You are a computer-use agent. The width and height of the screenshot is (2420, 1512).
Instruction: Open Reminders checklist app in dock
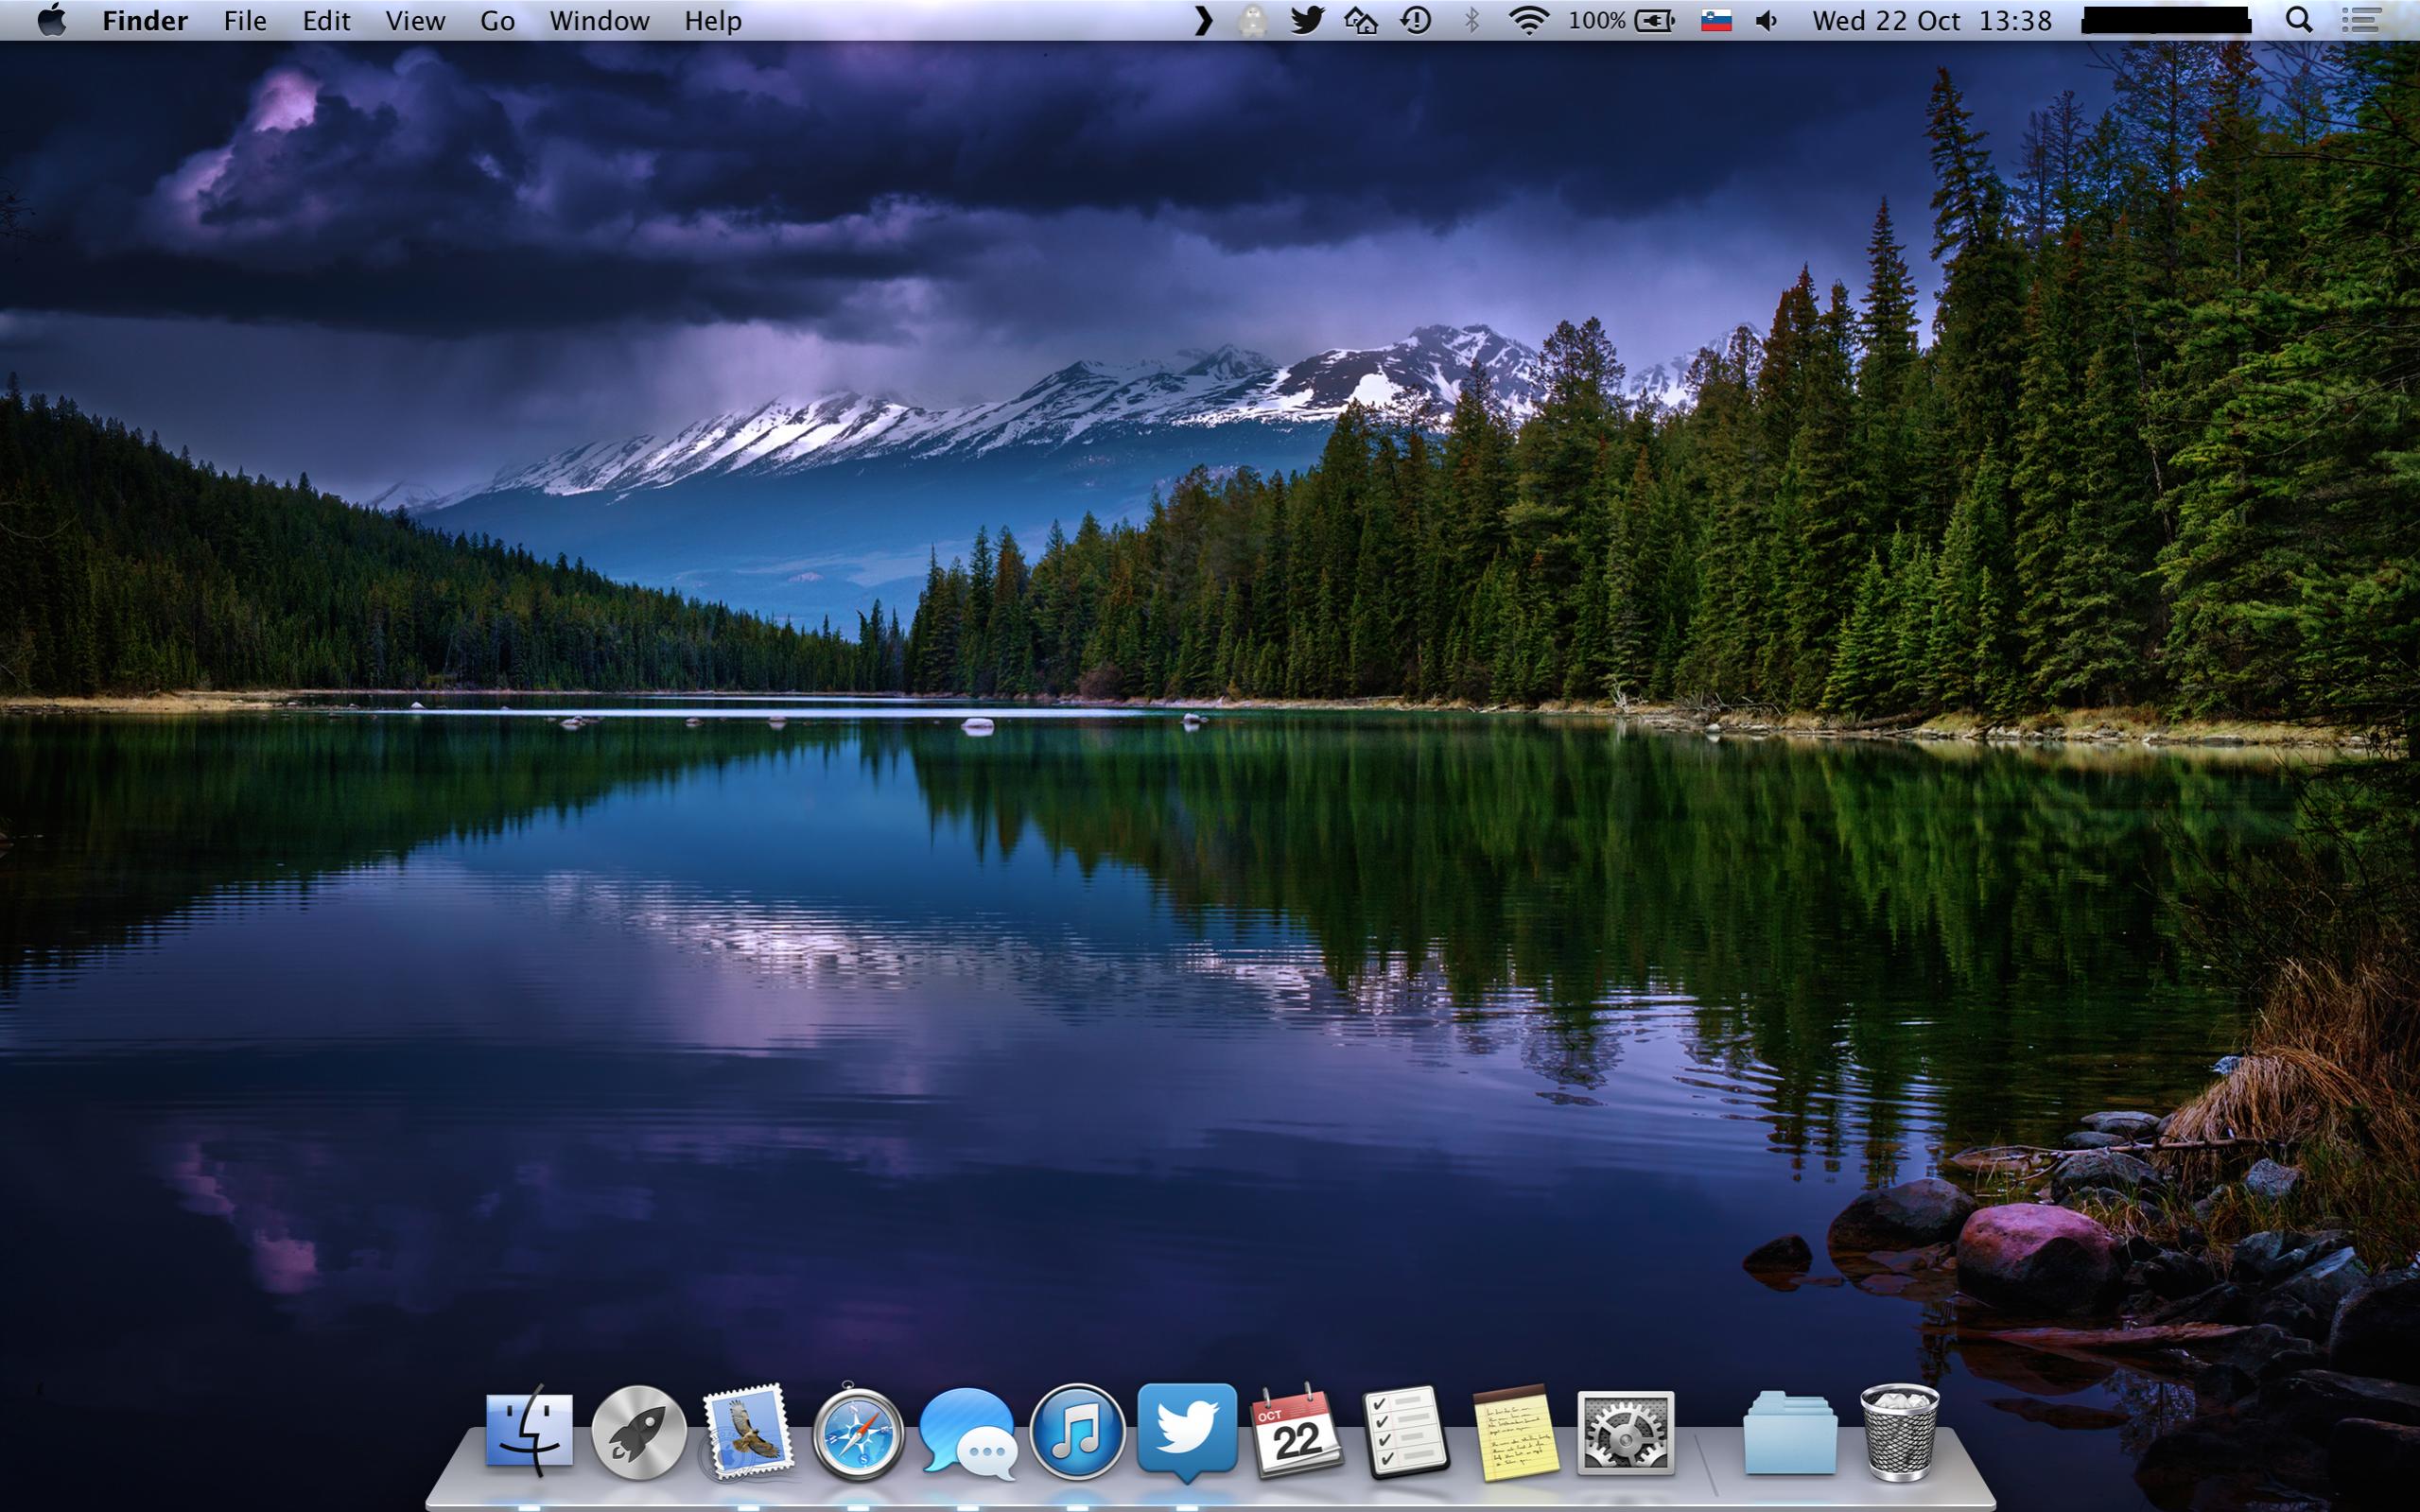(1405, 1432)
